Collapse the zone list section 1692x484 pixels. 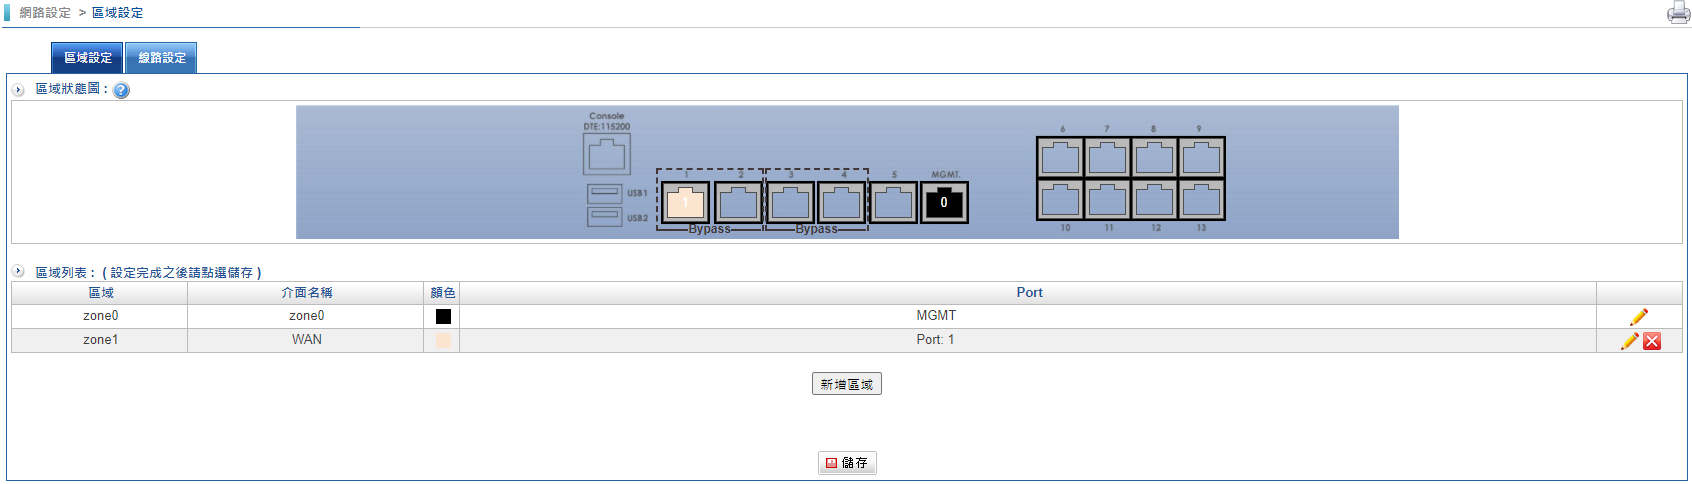coord(18,271)
